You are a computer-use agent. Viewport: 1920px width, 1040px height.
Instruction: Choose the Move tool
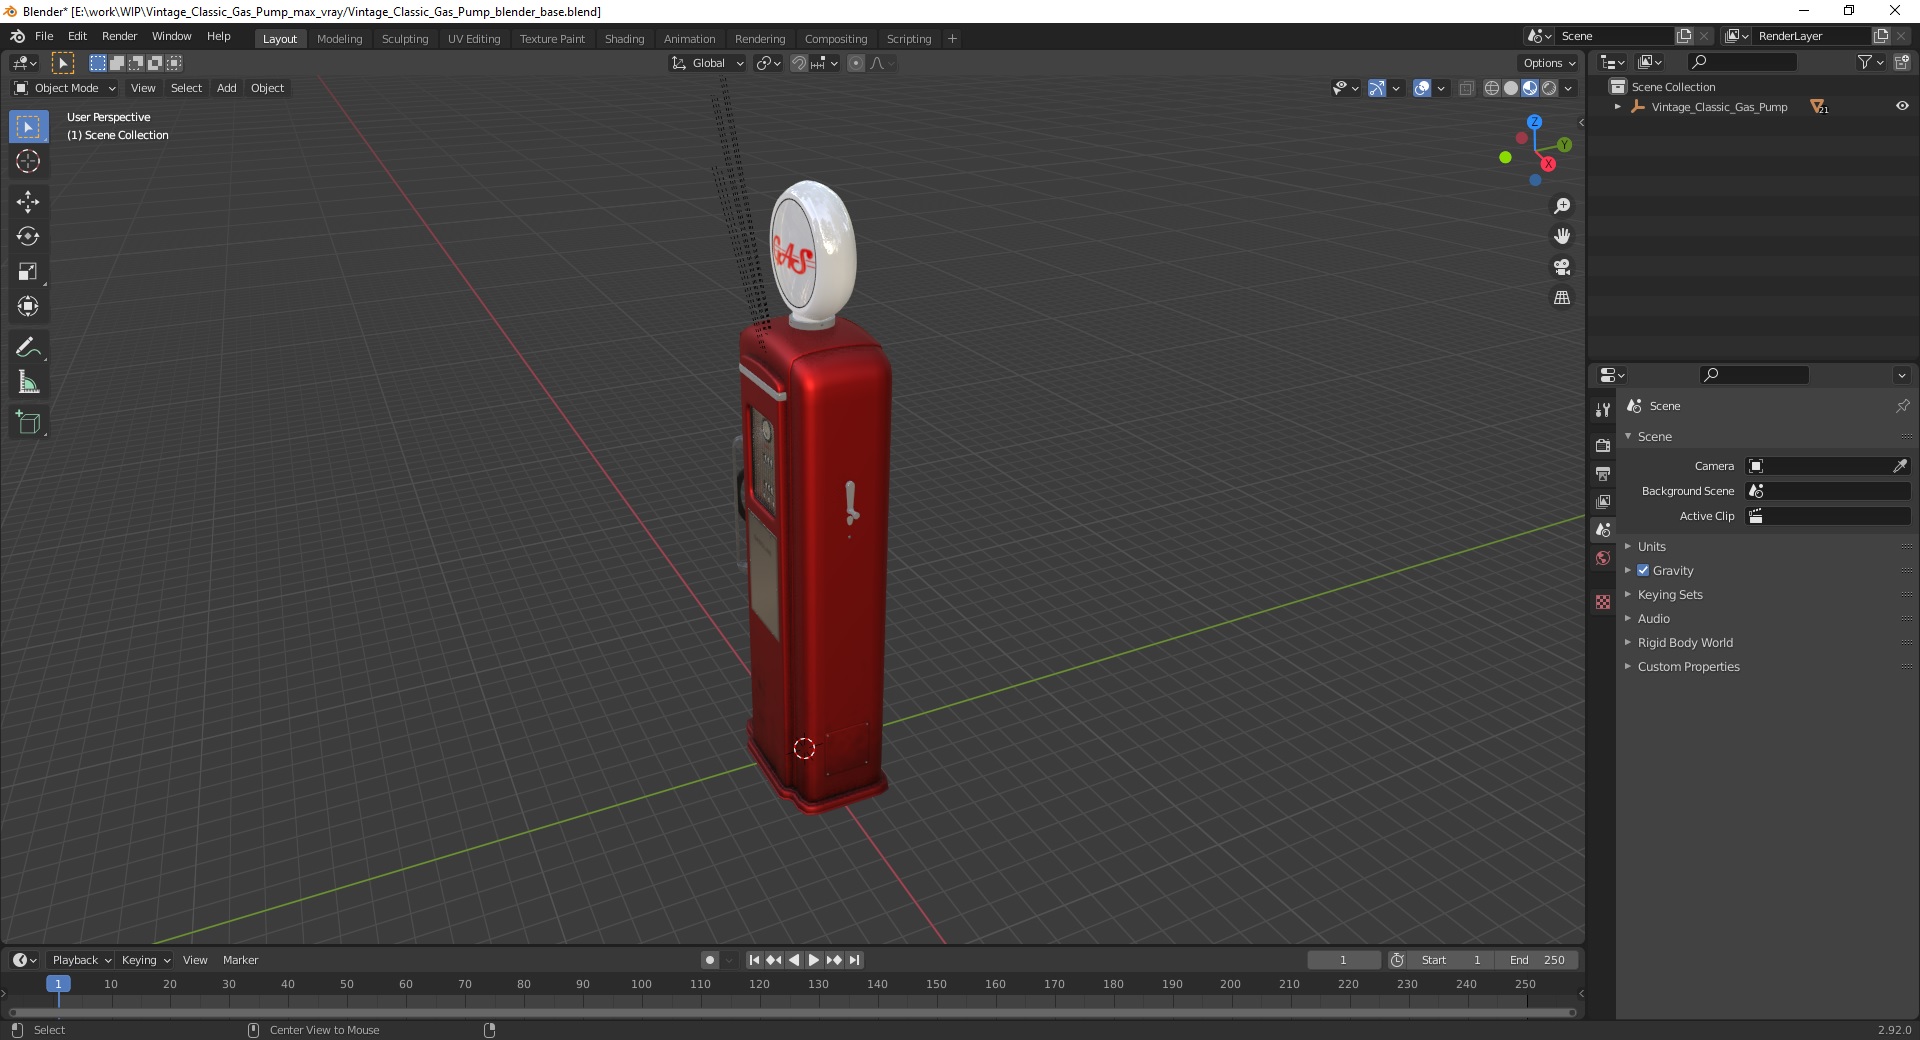point(28,202)
